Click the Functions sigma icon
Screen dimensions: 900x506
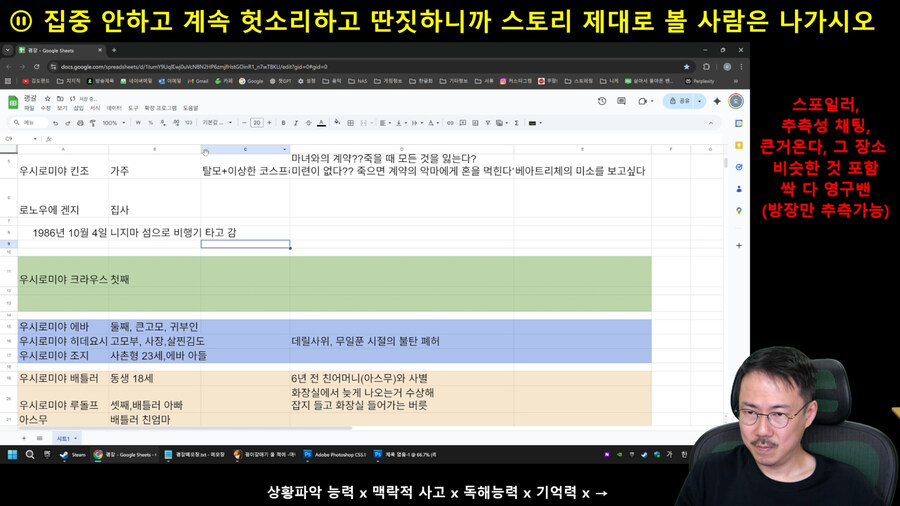click(516, 123)
